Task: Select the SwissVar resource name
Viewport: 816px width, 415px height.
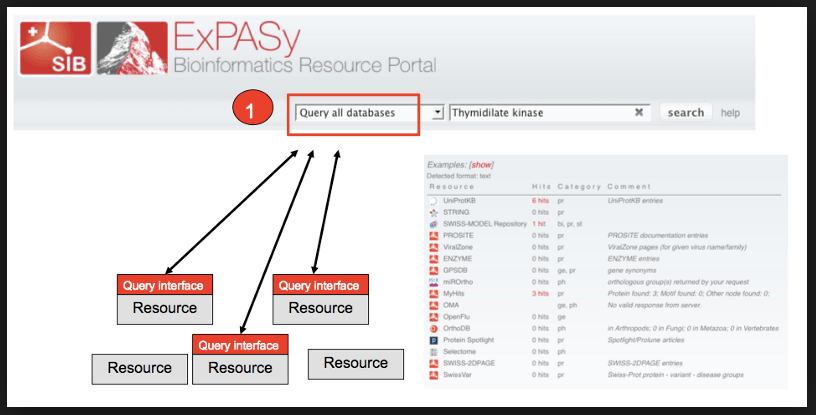Action: [457, 375]
